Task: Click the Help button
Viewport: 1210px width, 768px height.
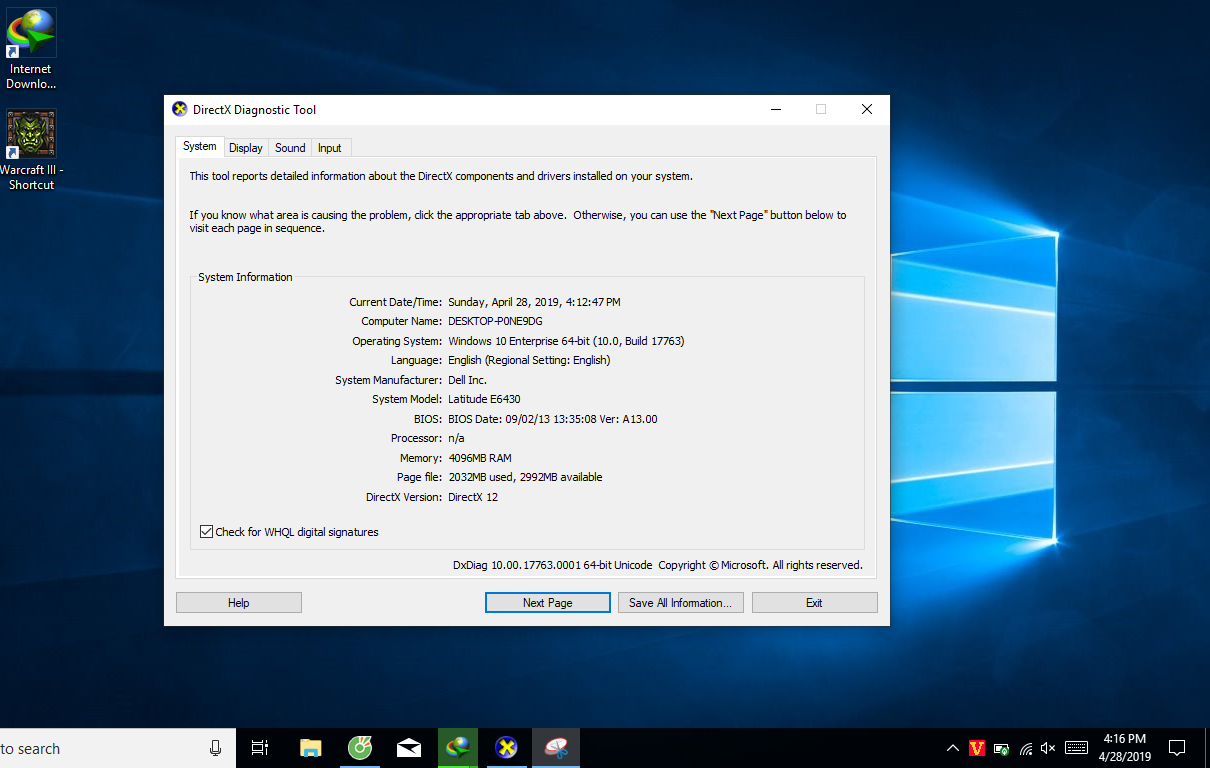Action: [238, 602]
